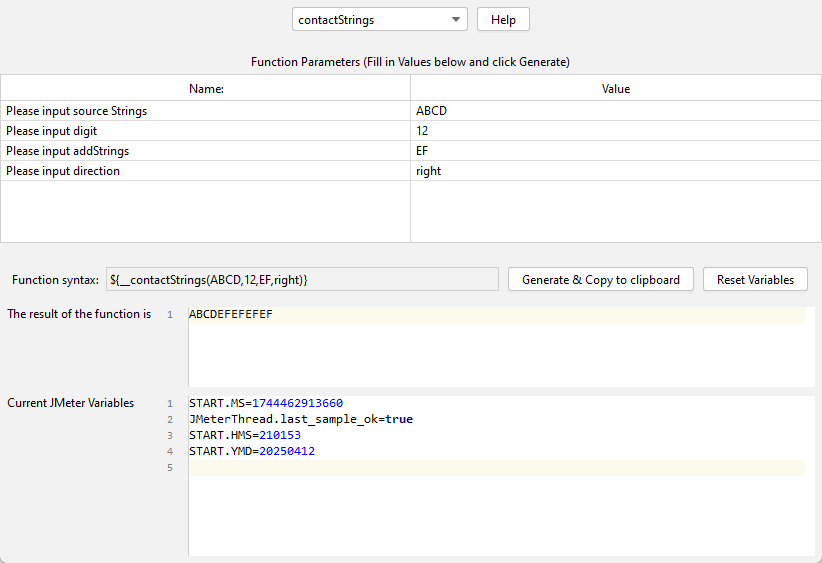Edit the source Strings value ABCD
This screenshot has width=822, height=563.
click(615, 111)
